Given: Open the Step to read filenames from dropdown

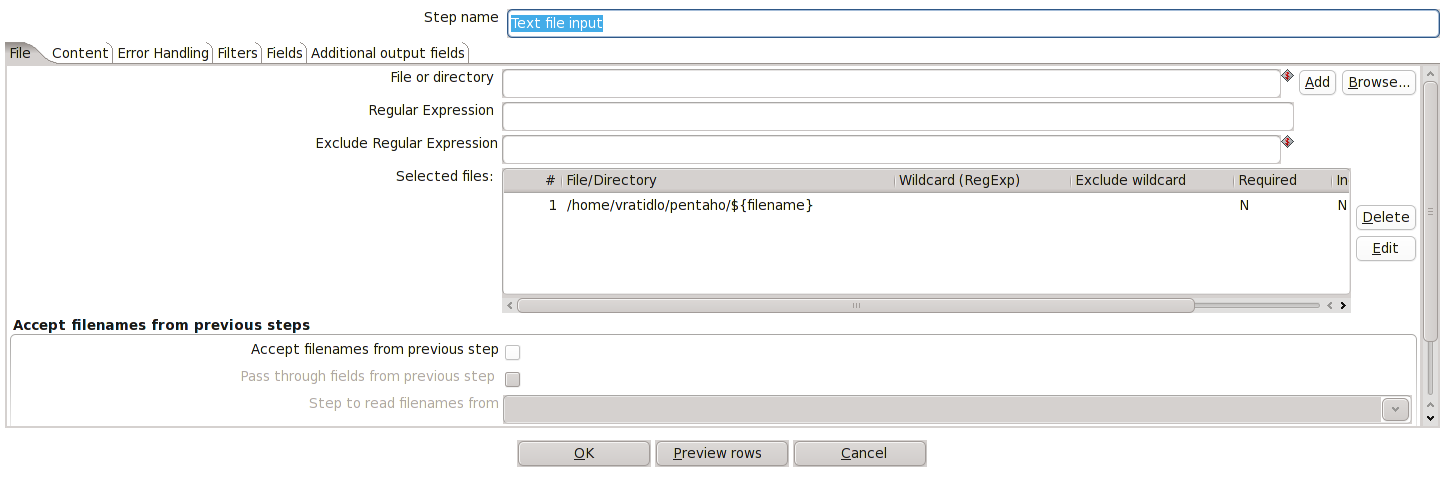Looking at the screenshot, I should pyautogui.click(x=1395, y=409).
